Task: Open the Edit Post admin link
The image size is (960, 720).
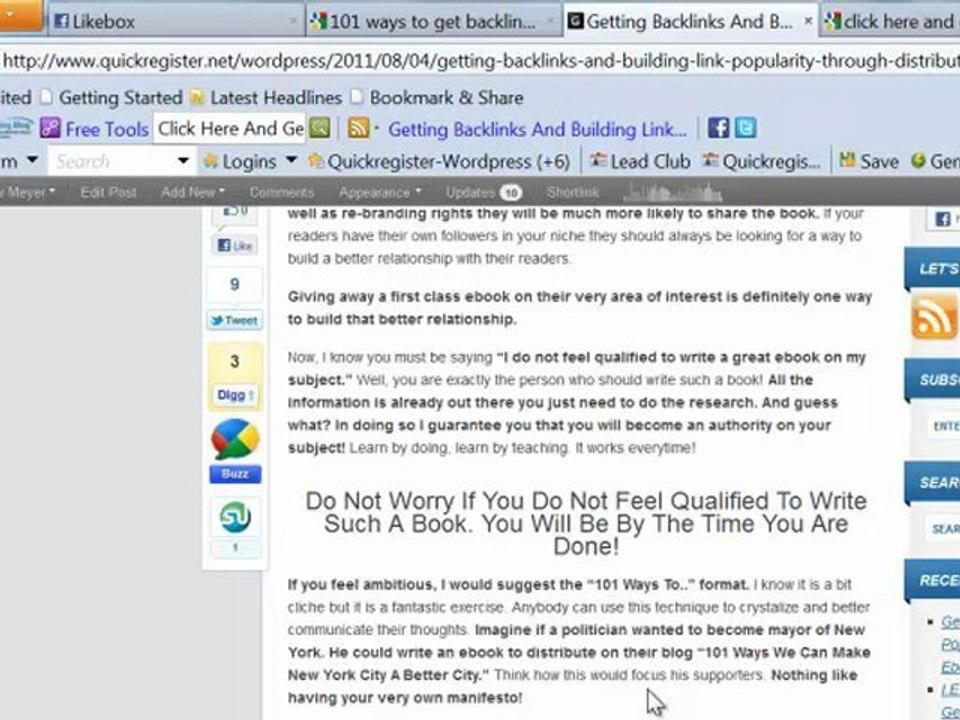Action: 108,192
